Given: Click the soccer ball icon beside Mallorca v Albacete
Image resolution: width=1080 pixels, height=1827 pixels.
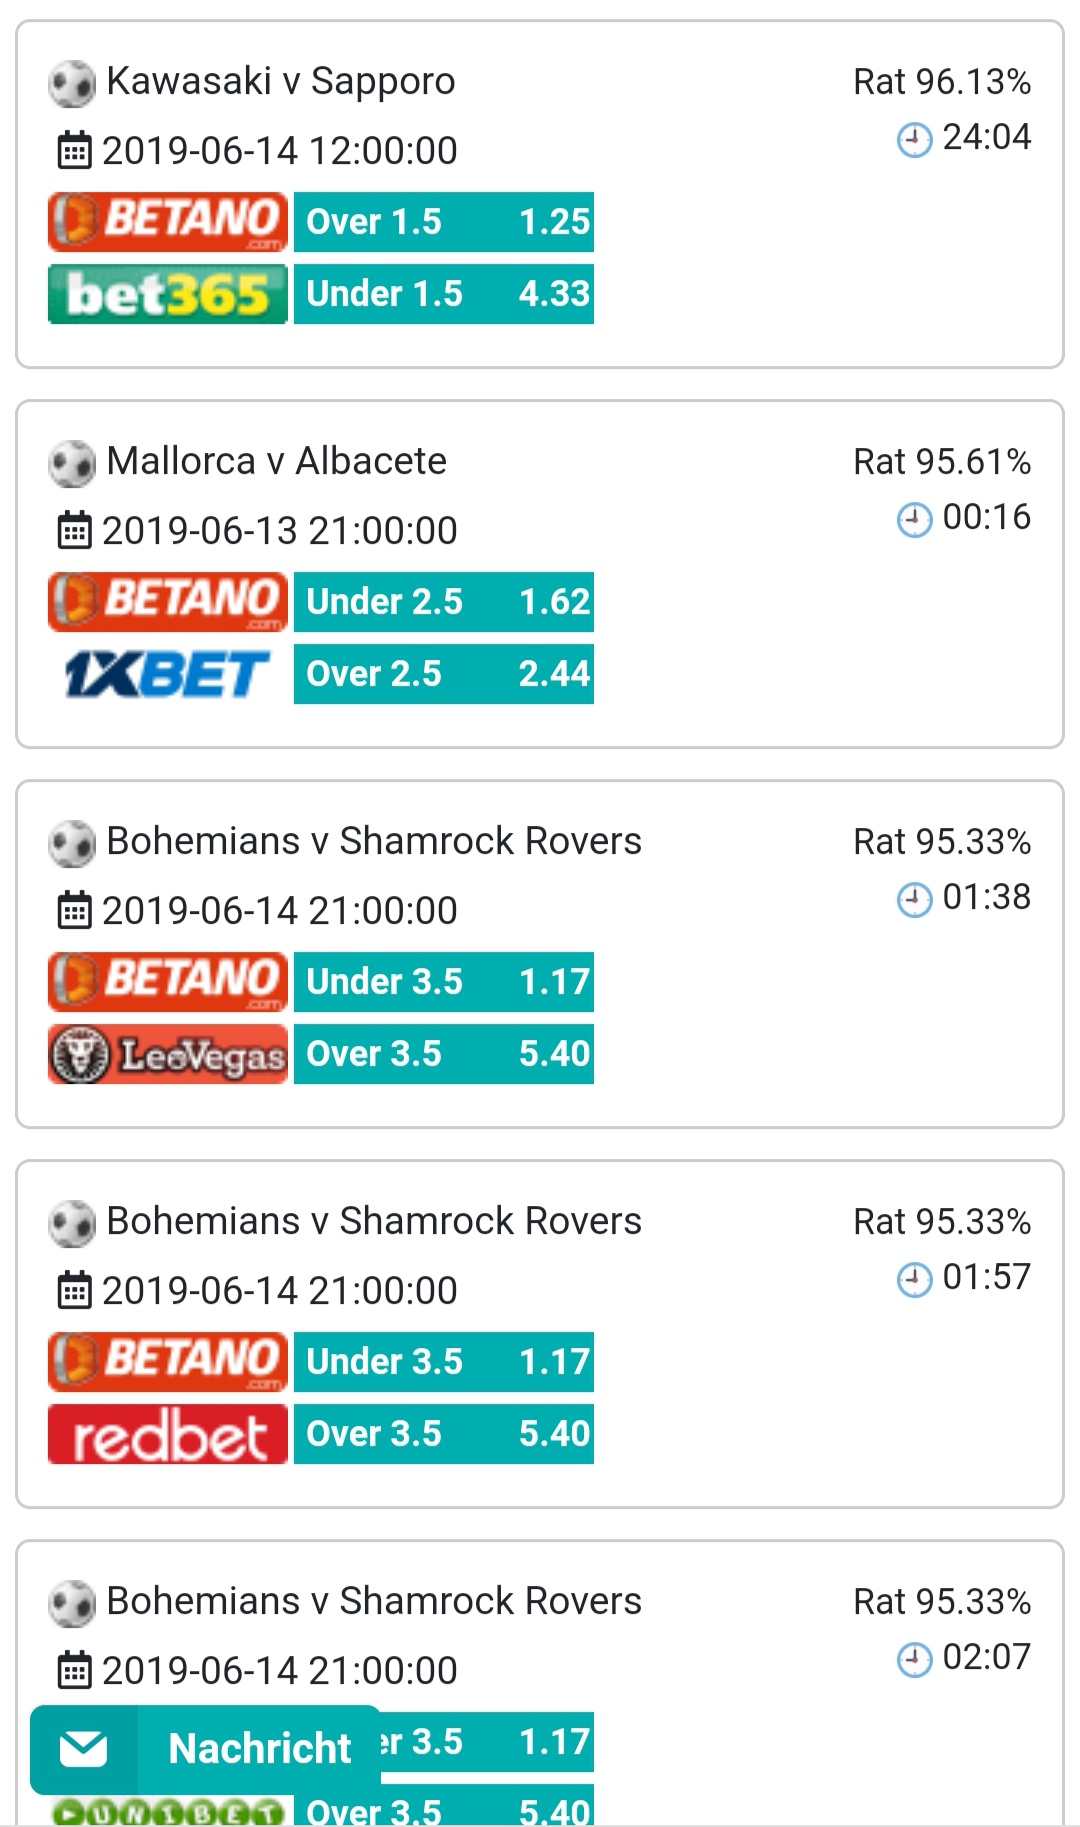Looking at the screenshot, I should (72, 464).
